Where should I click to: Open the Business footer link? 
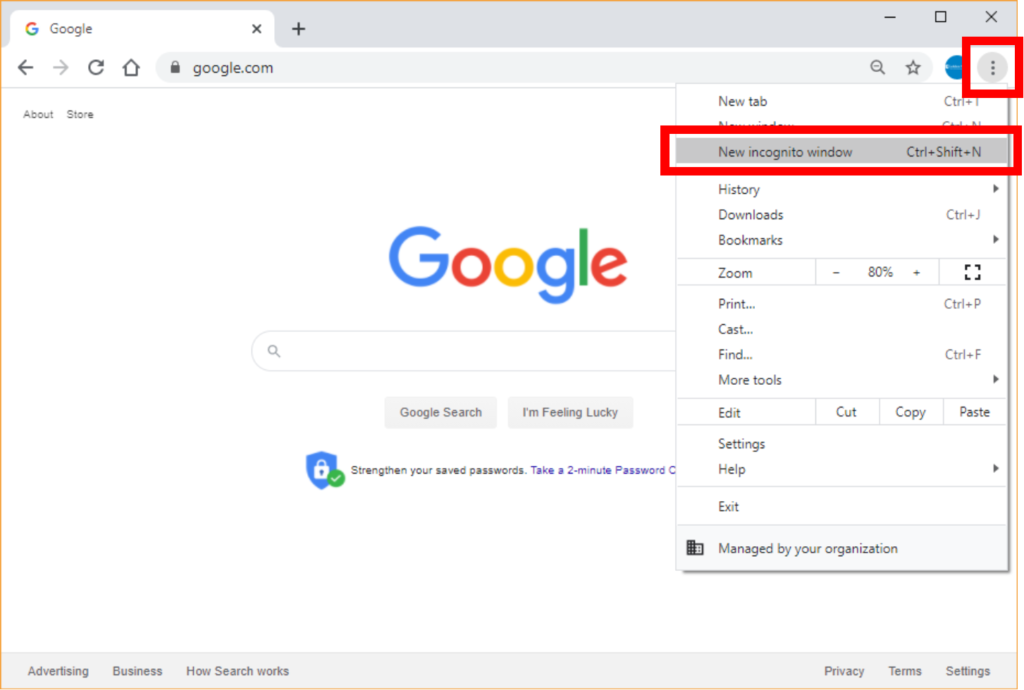(137, 671)
